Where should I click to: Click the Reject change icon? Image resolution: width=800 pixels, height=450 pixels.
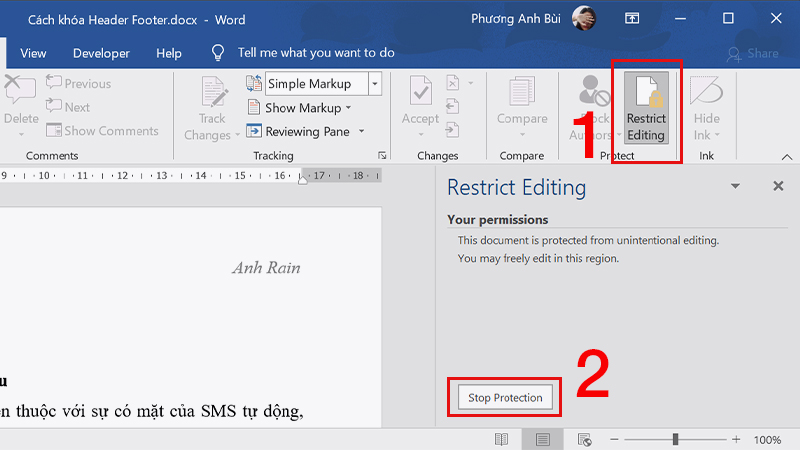tap(453, 83)
